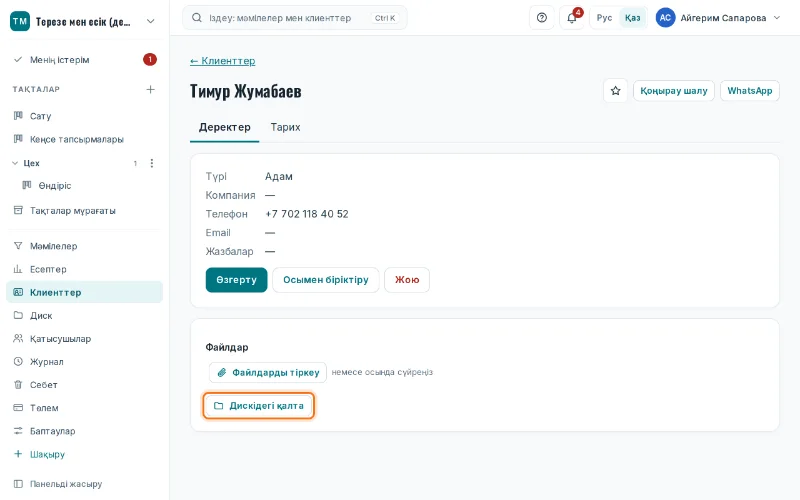Click Қоңырау шалу button
The height and width of the screenshot is (500, 800).
pyautogui.click(x=673, y=91)
